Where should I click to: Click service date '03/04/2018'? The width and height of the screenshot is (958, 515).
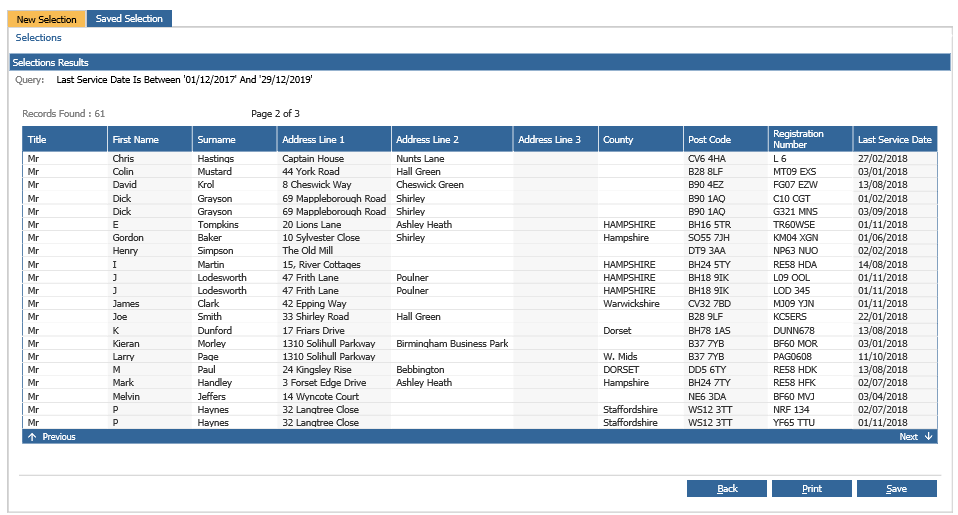882,396
